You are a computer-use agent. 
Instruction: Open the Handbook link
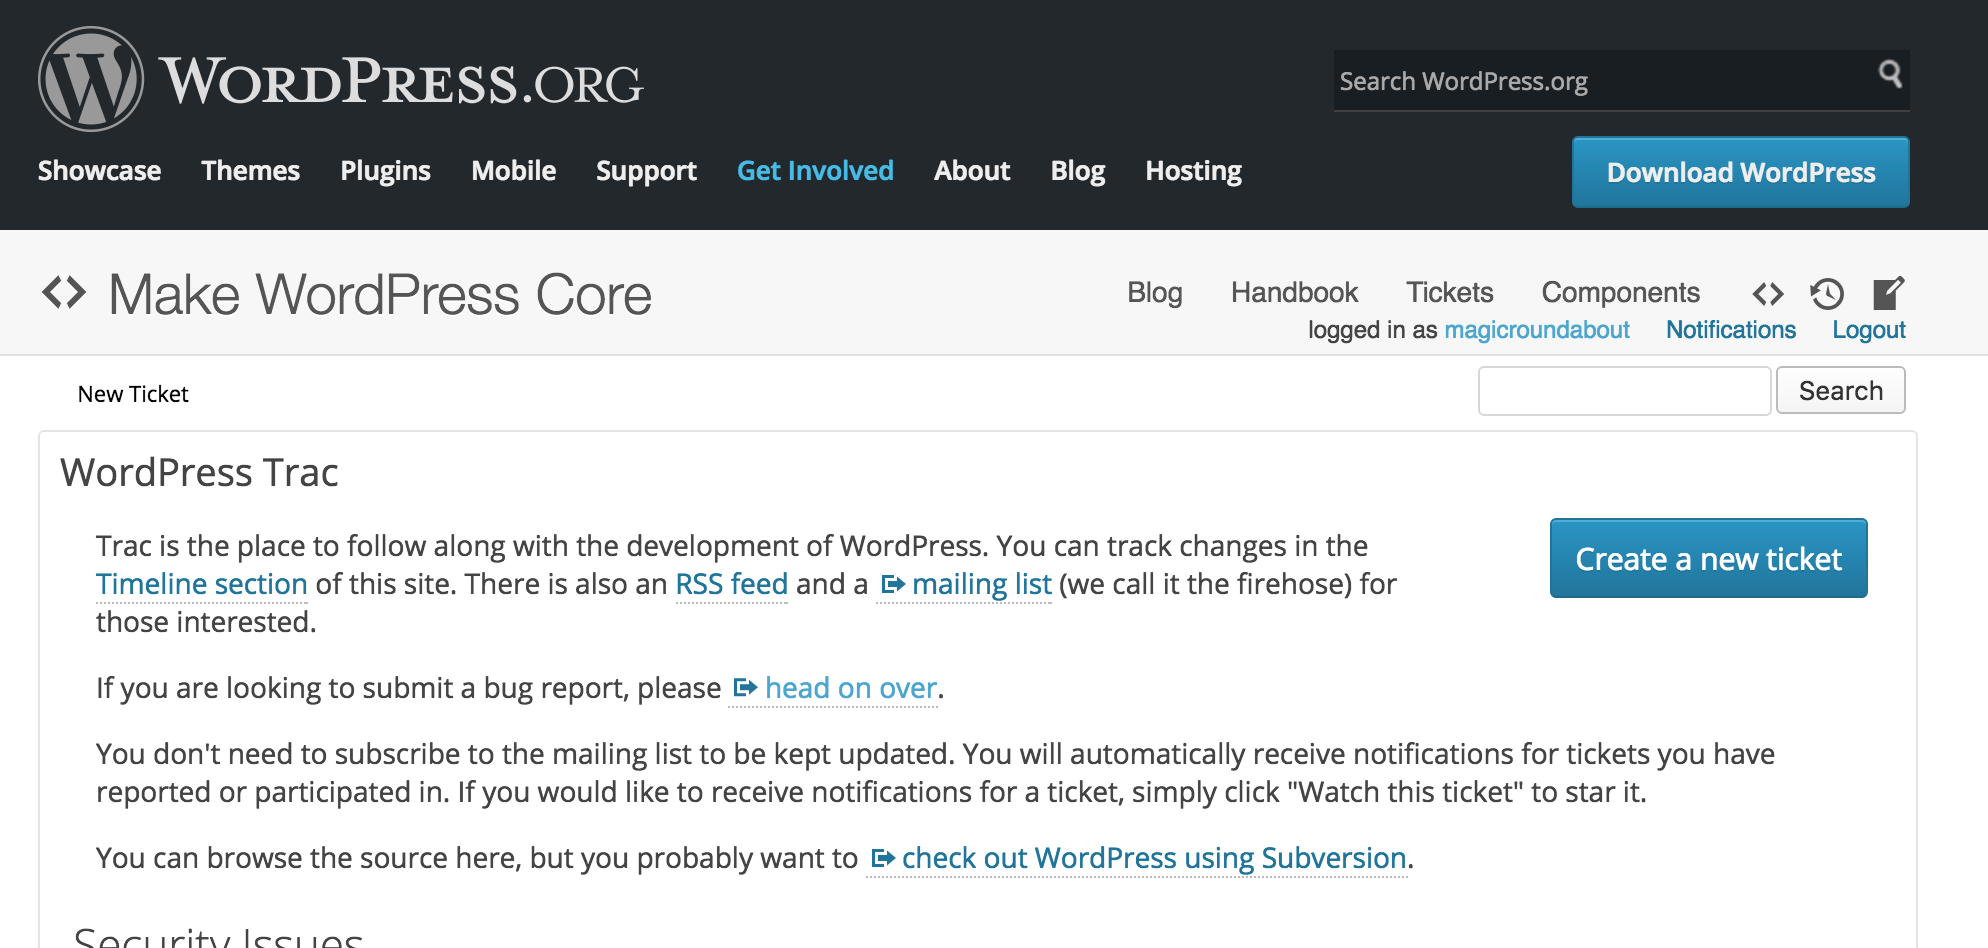click(x=1294, y=292)
